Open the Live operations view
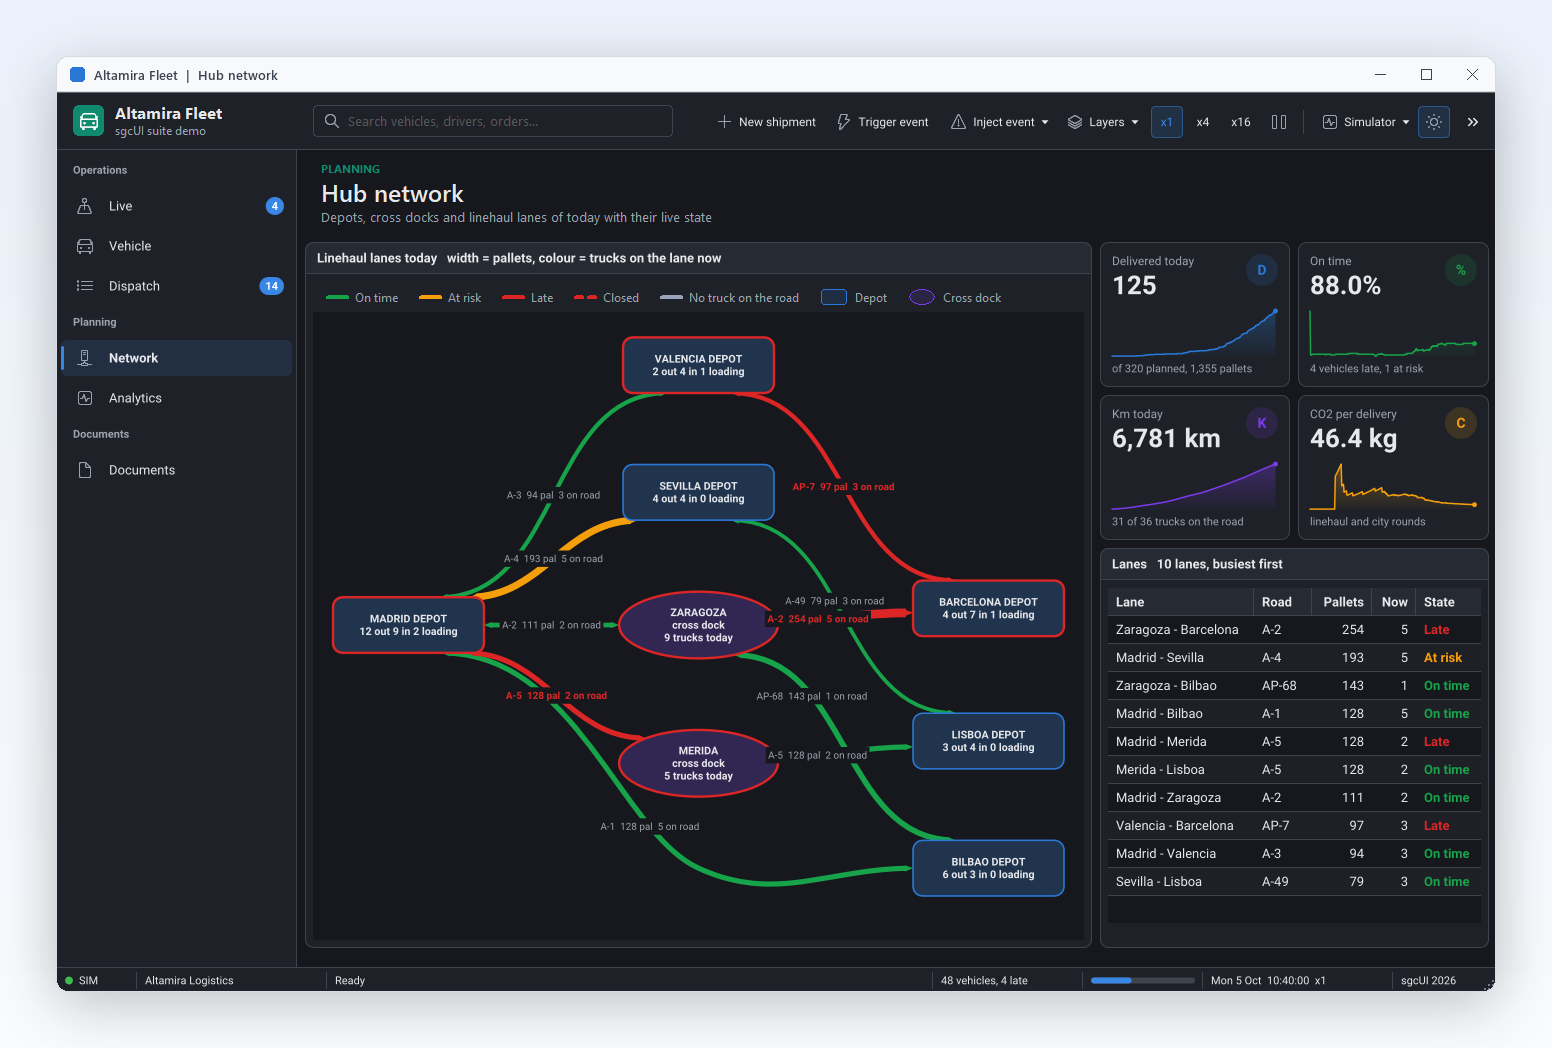The image size is (1552, 1048). point(176,206)
